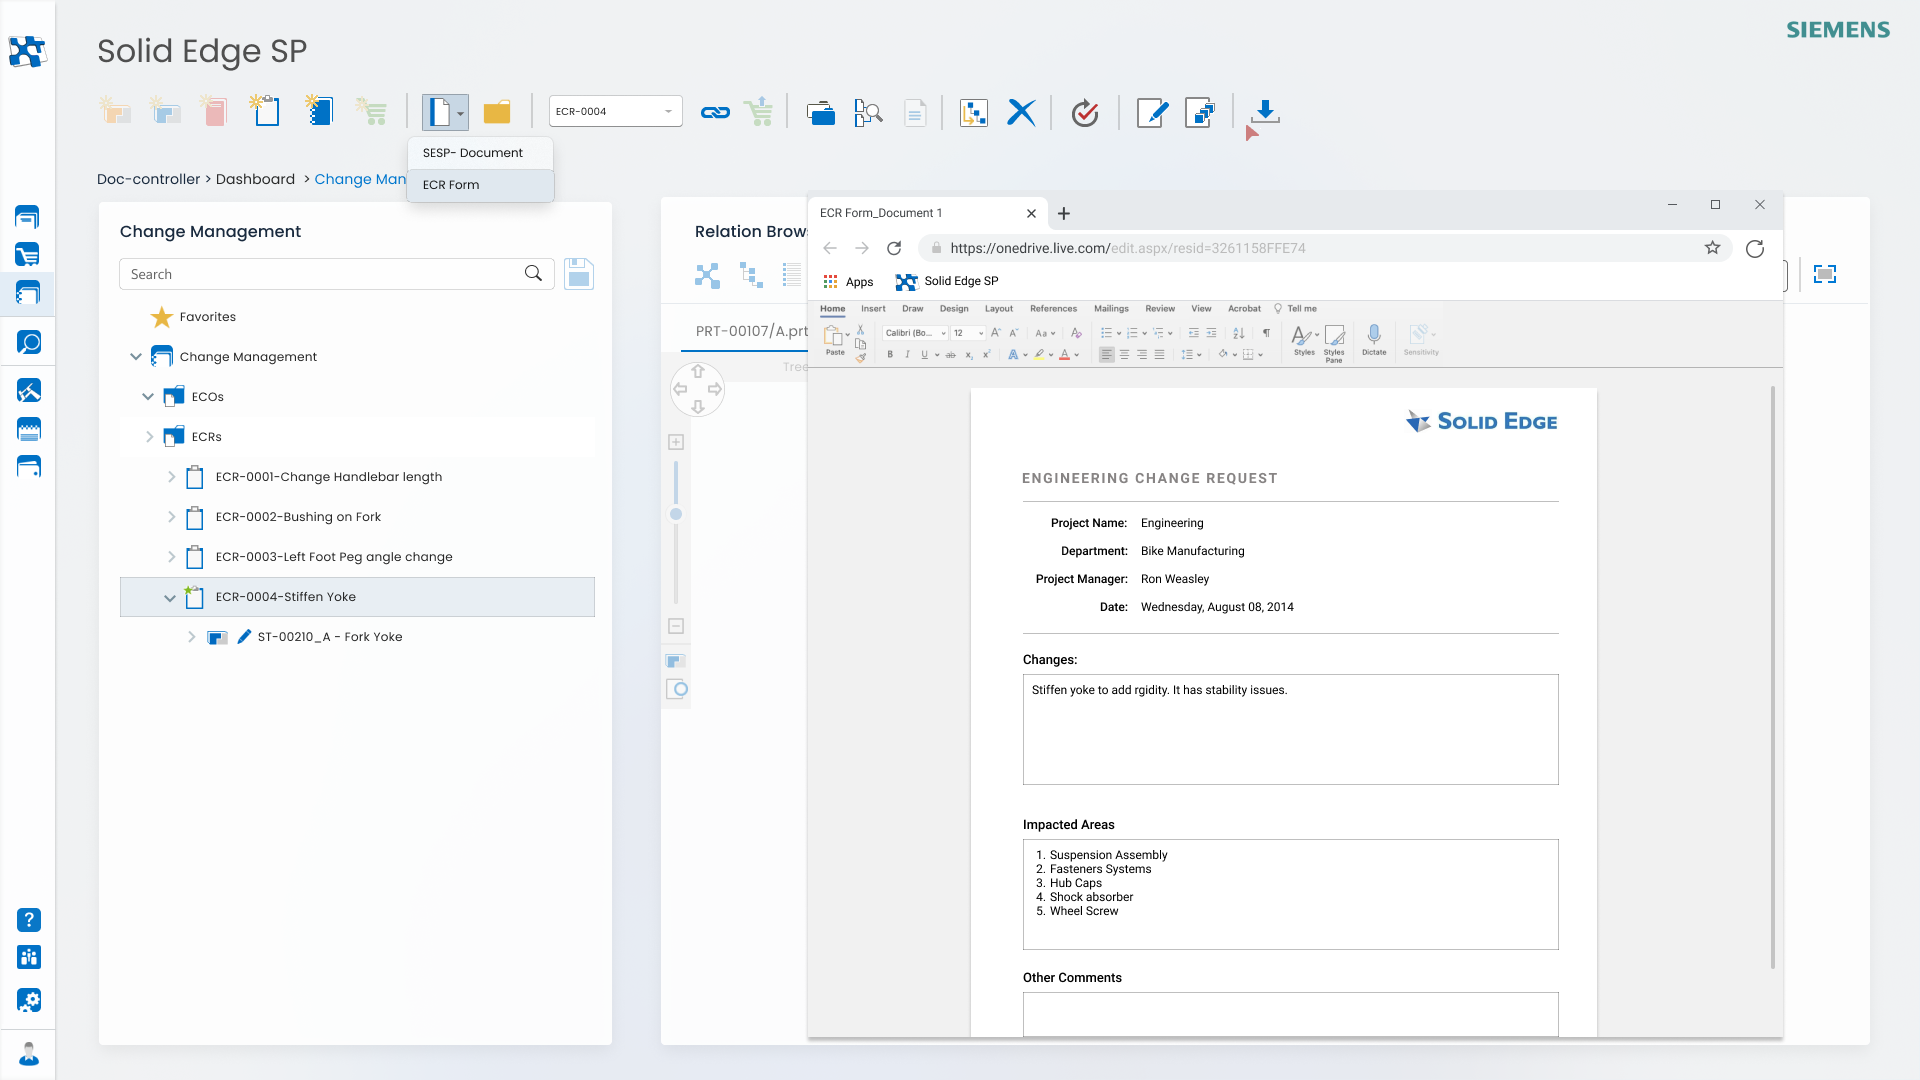Viewport: 1920px width, 1080px height.
Task: Click the cart upload icon near ECR-0004
Action: coord(760,111)
